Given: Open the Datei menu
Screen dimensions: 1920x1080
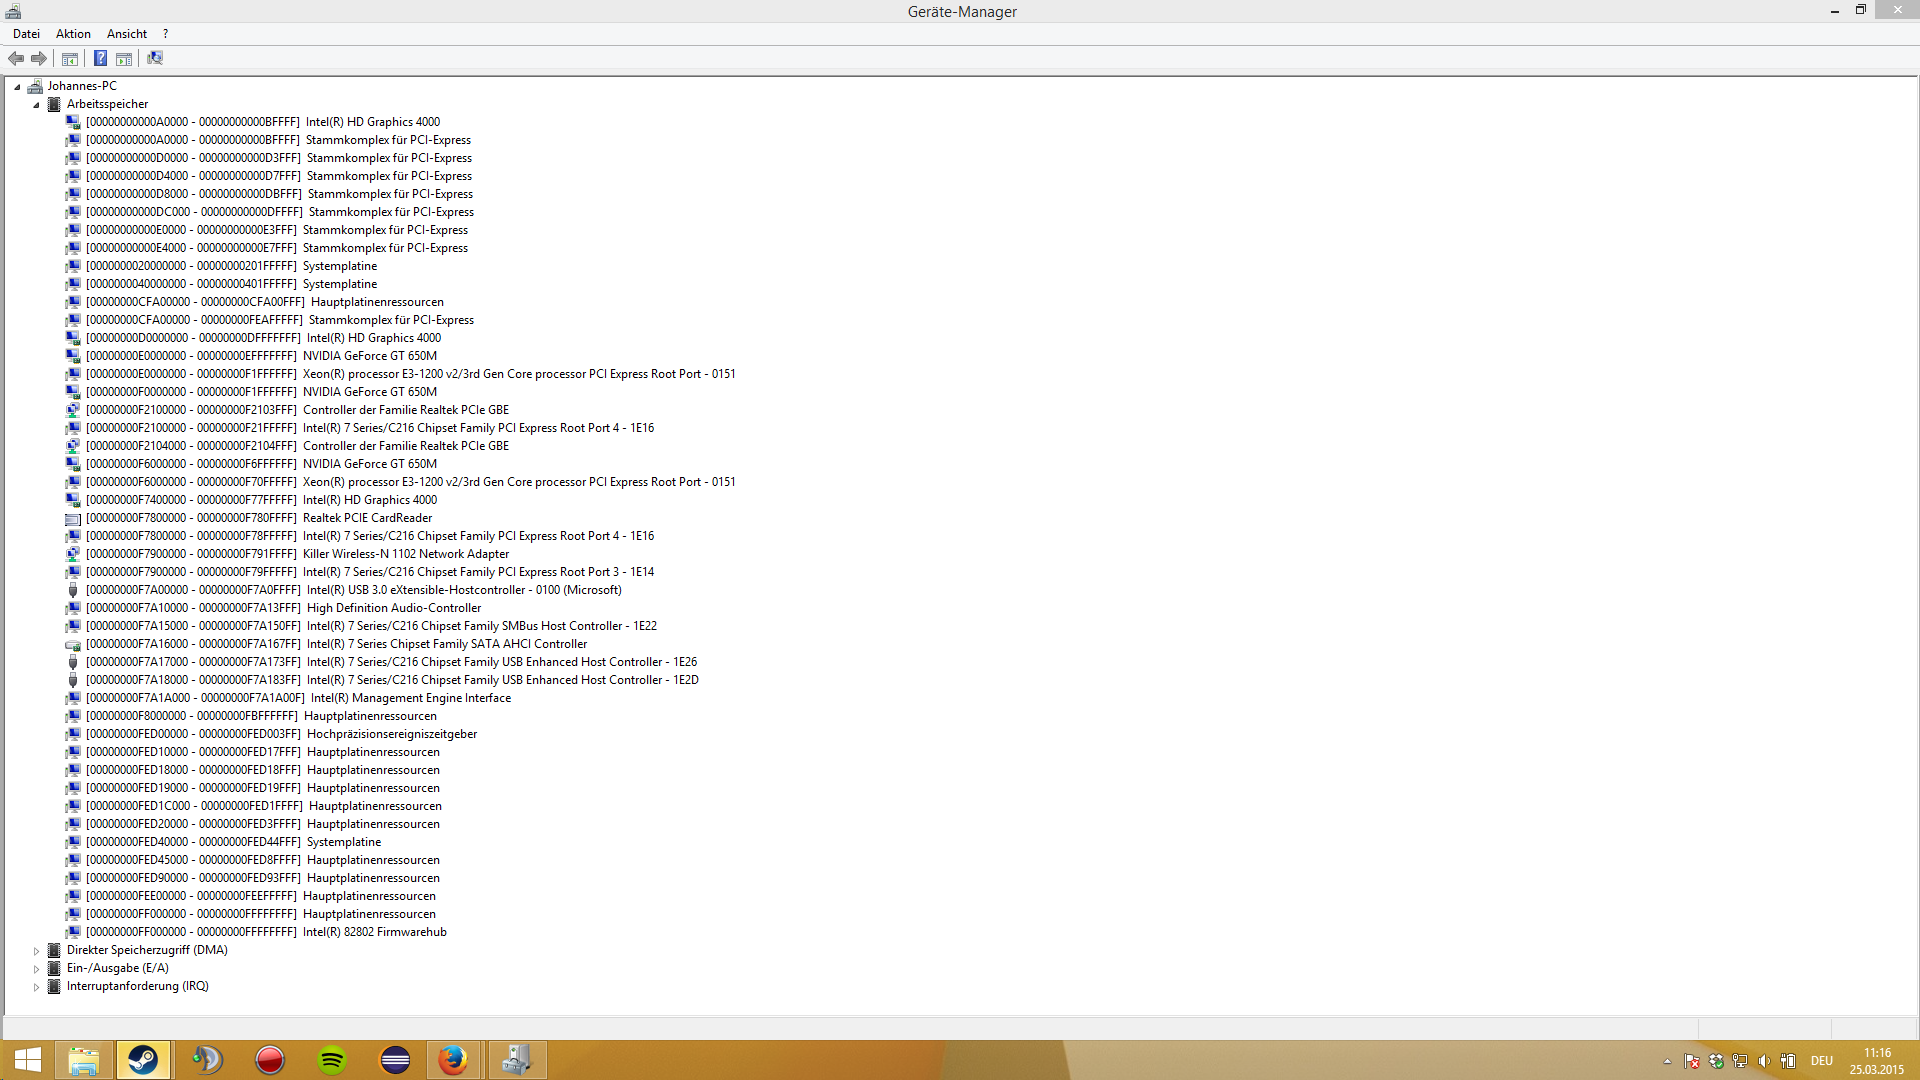Looking at the screenshot, I should (26, 34).
